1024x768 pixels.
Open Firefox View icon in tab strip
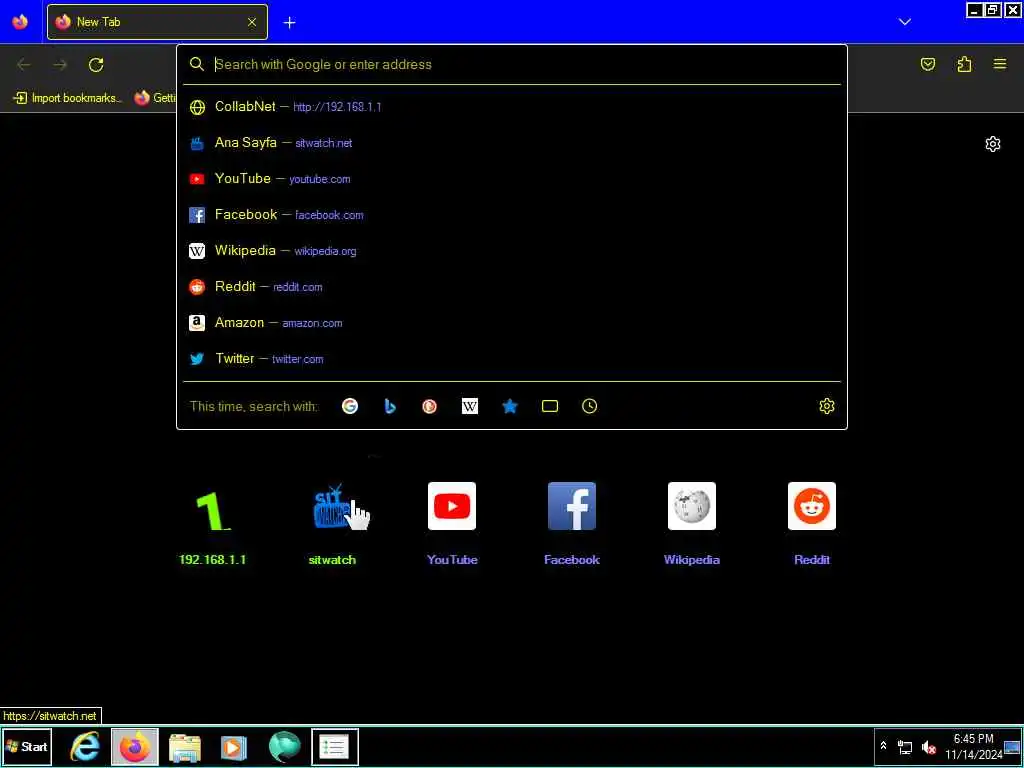[x=20, y=22]
